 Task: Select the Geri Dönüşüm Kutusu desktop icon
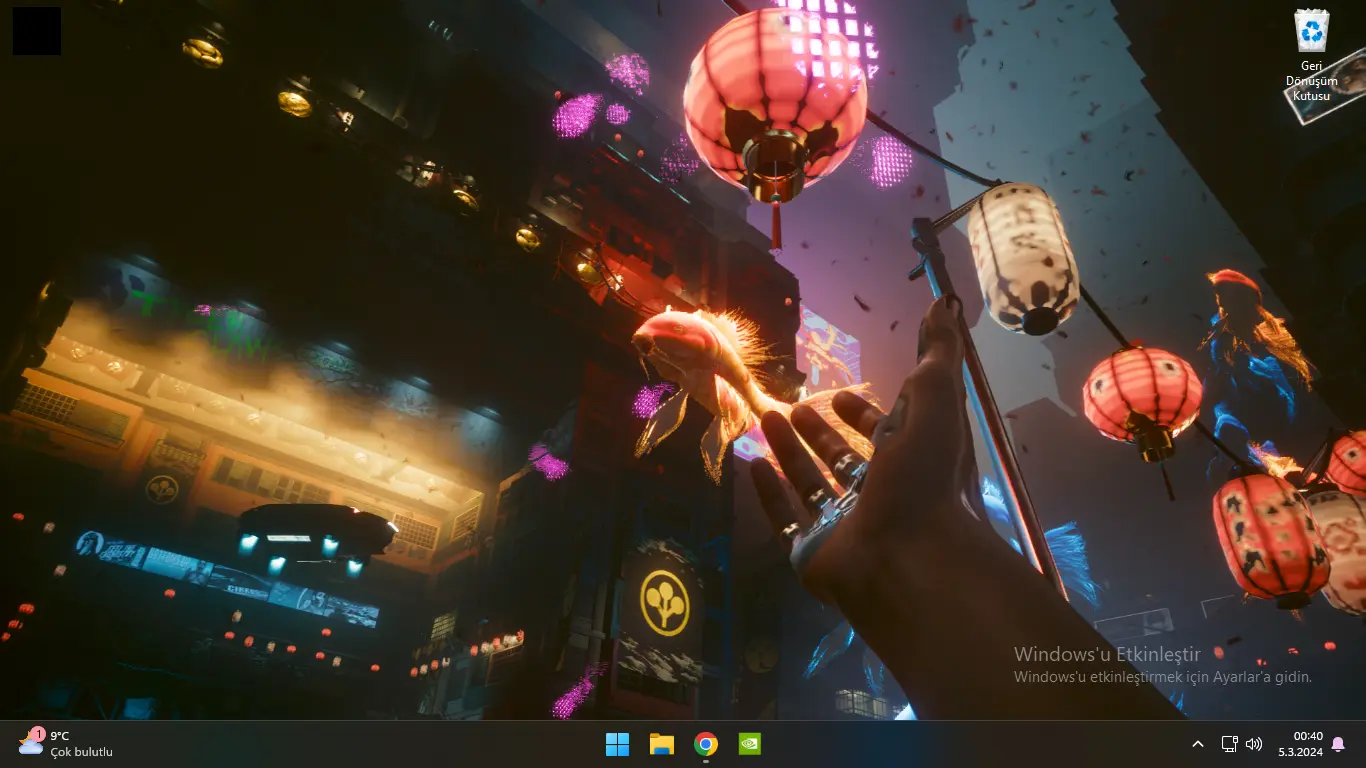1311,54
